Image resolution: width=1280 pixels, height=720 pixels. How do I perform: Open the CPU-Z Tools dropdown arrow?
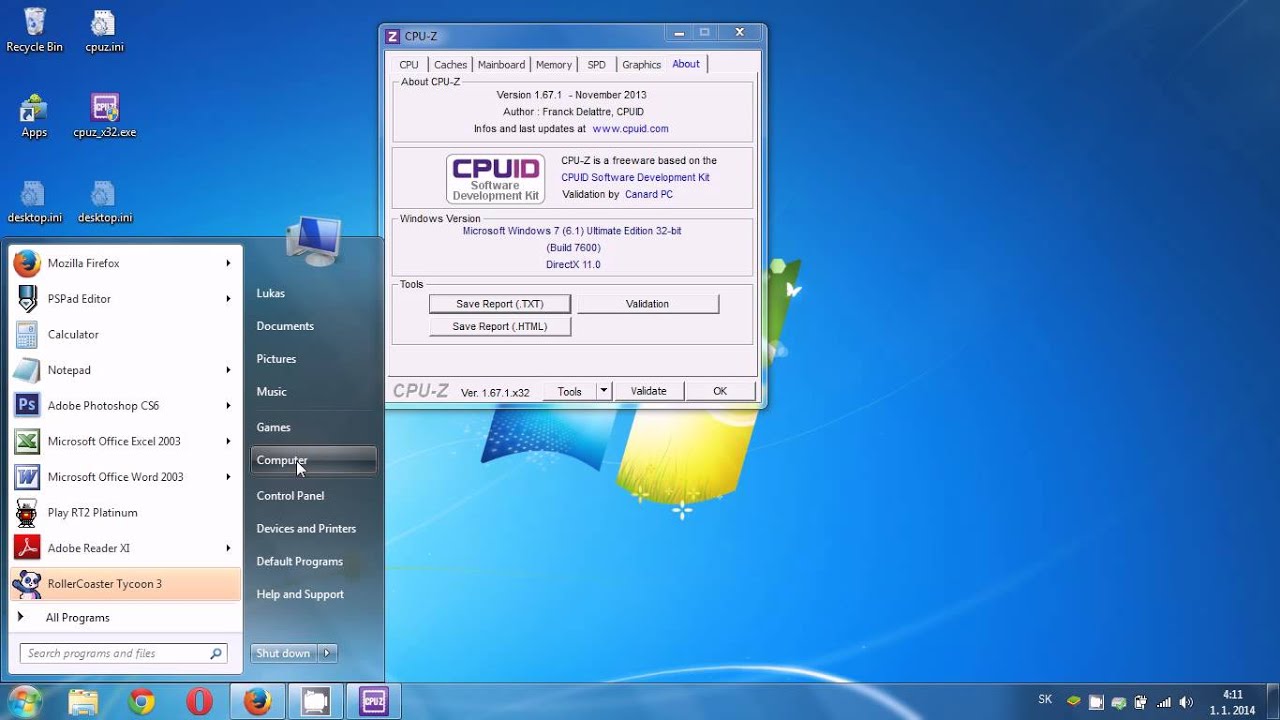(x=603, y=391)
